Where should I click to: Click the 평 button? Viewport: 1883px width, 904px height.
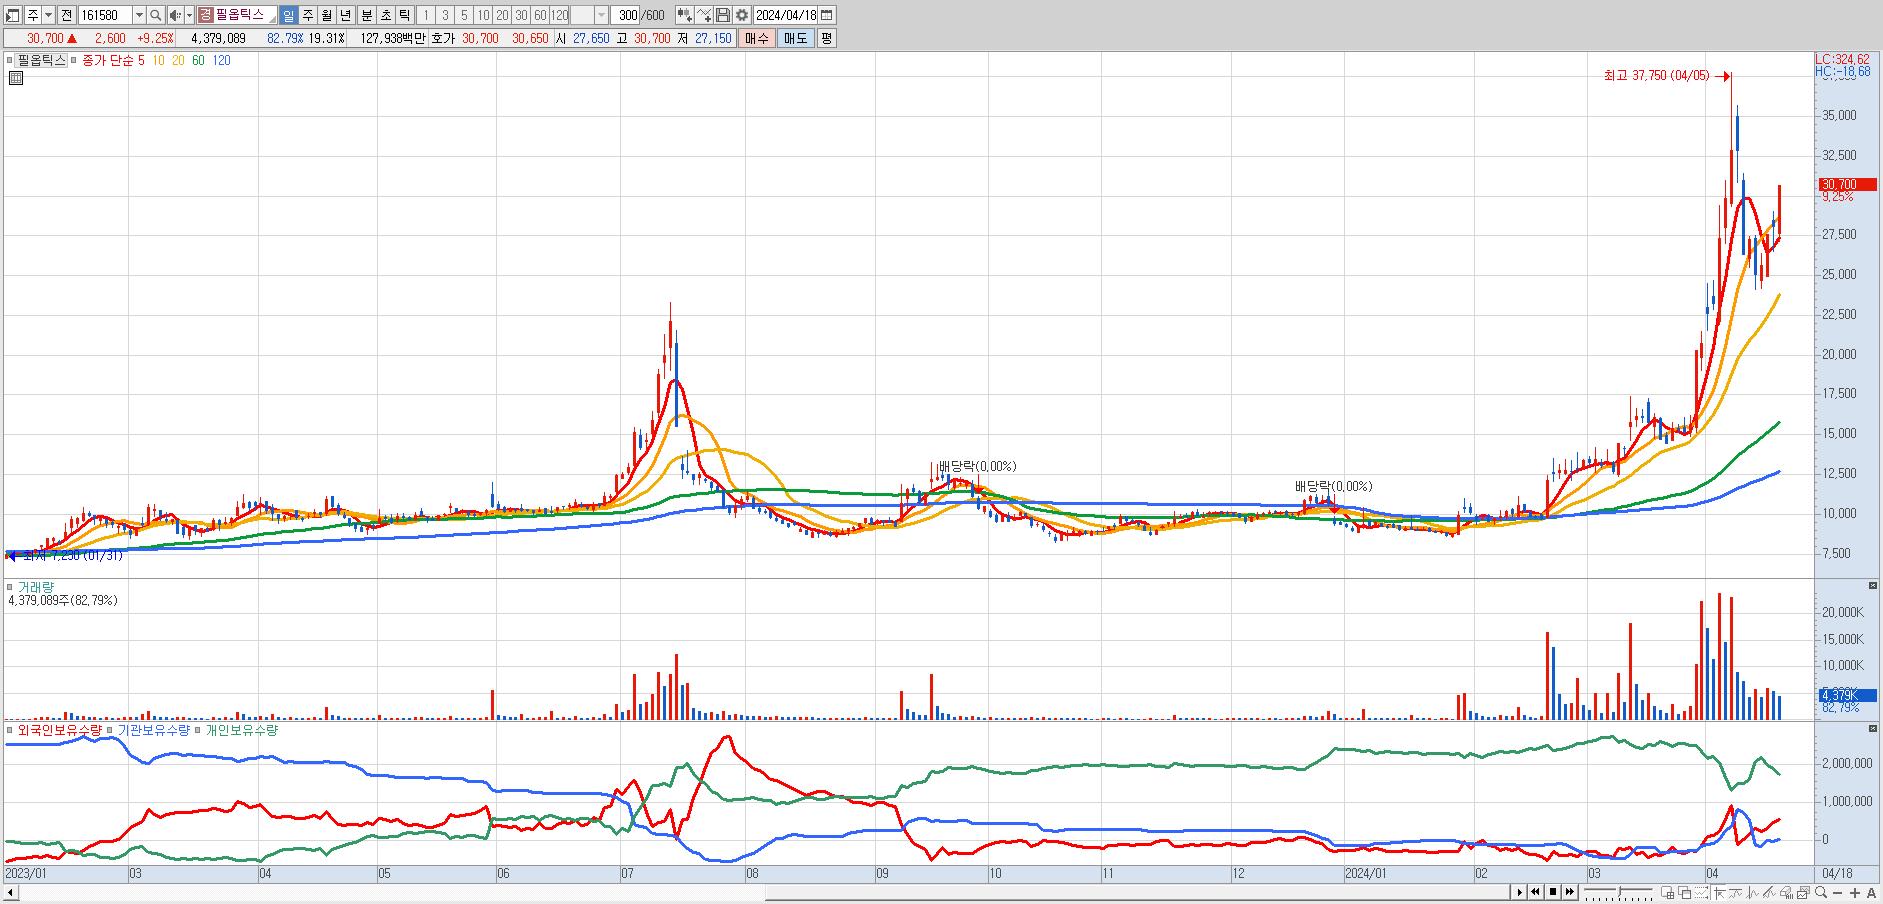(x=826, y=38)
